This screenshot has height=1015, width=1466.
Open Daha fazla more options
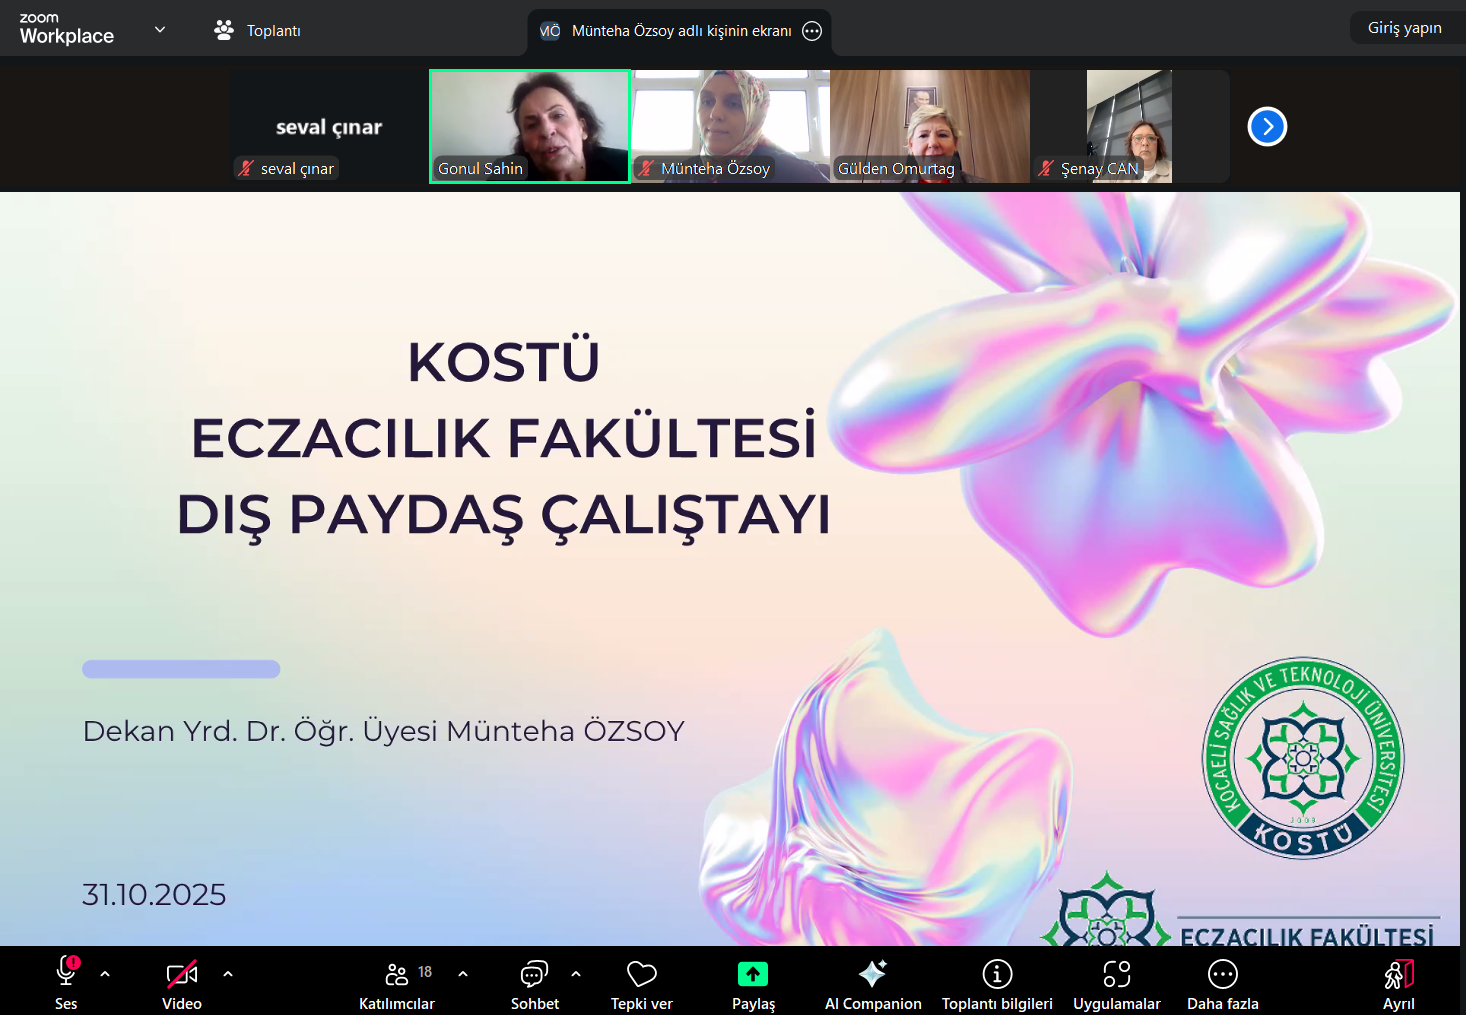(x=1223, y=983)
